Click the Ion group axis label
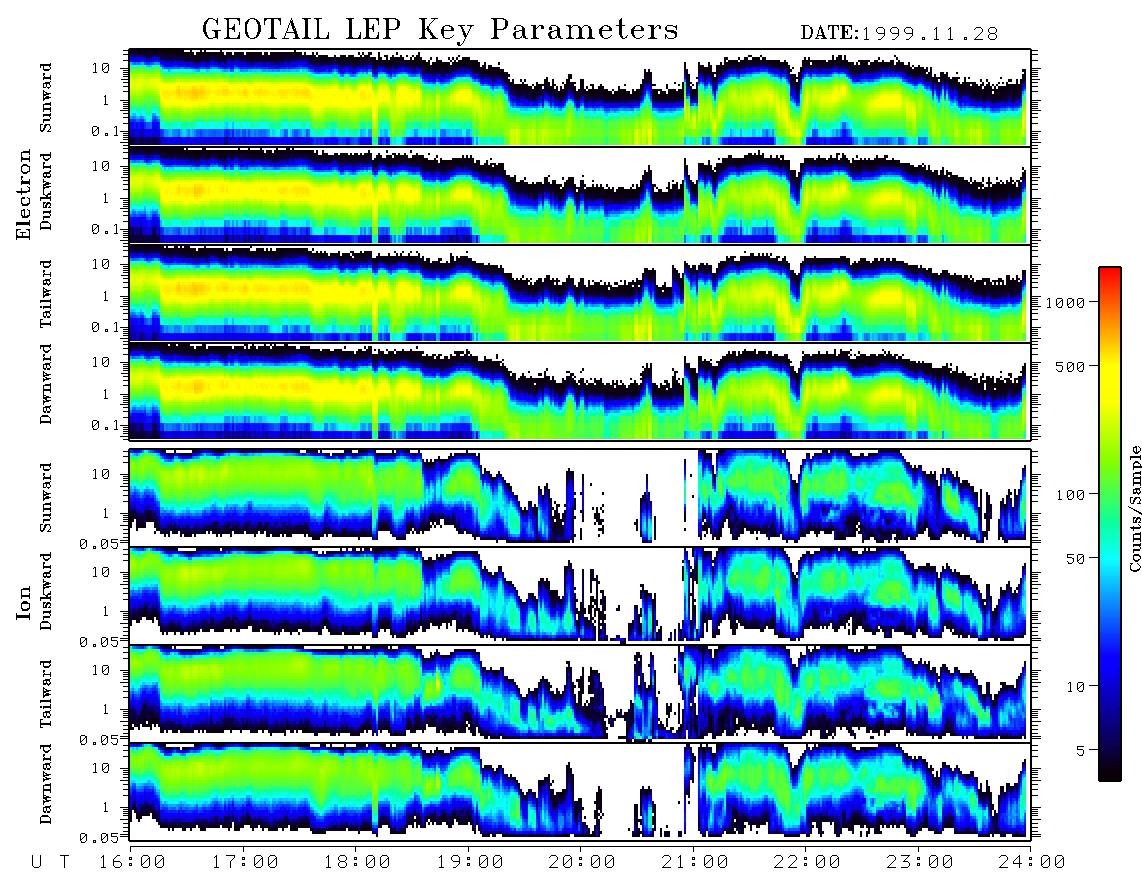Viewport: 1142px width, 880px height. (x=24, y=603)
